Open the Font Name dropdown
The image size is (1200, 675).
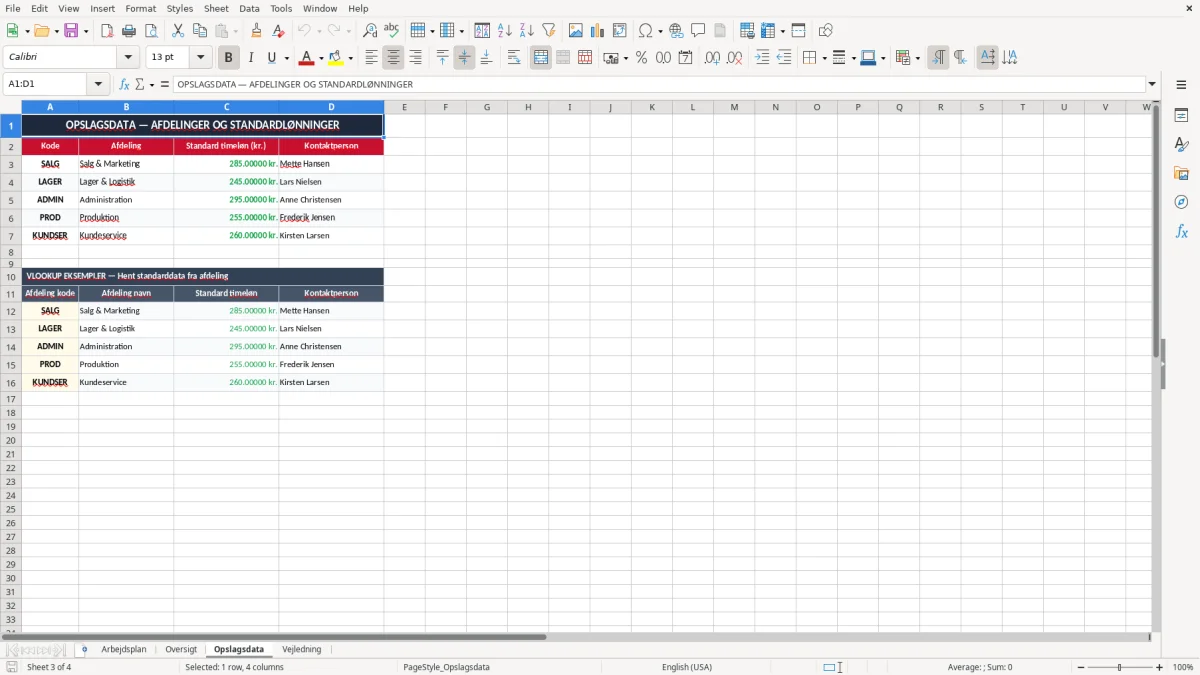tap(128, 58)
